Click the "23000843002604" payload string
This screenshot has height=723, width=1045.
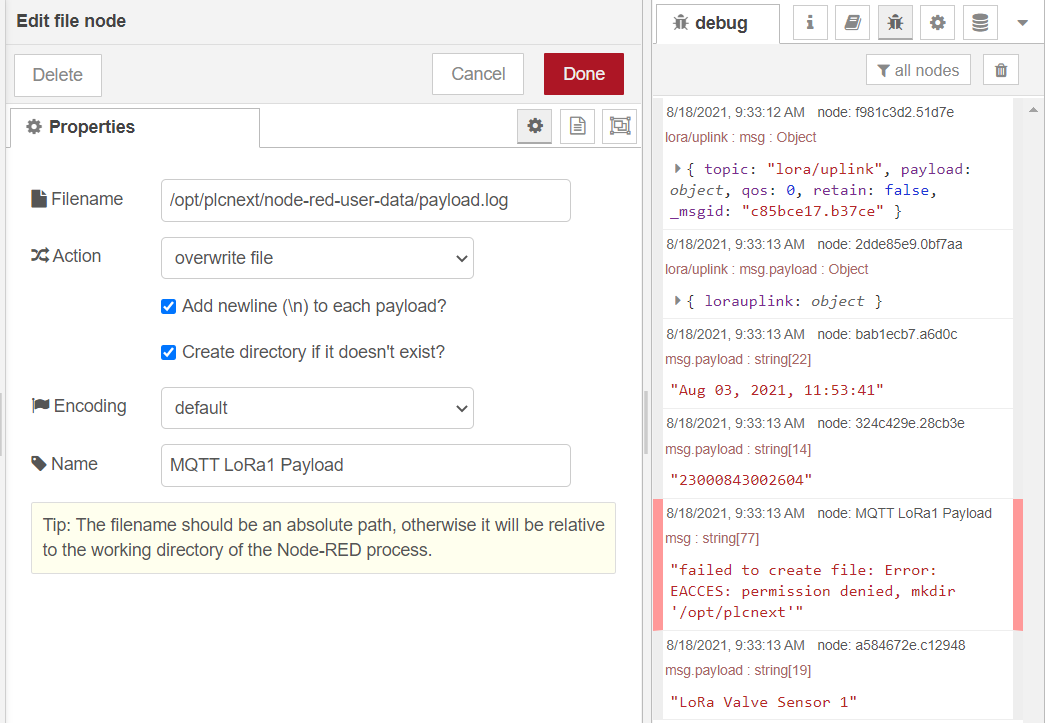741,480
